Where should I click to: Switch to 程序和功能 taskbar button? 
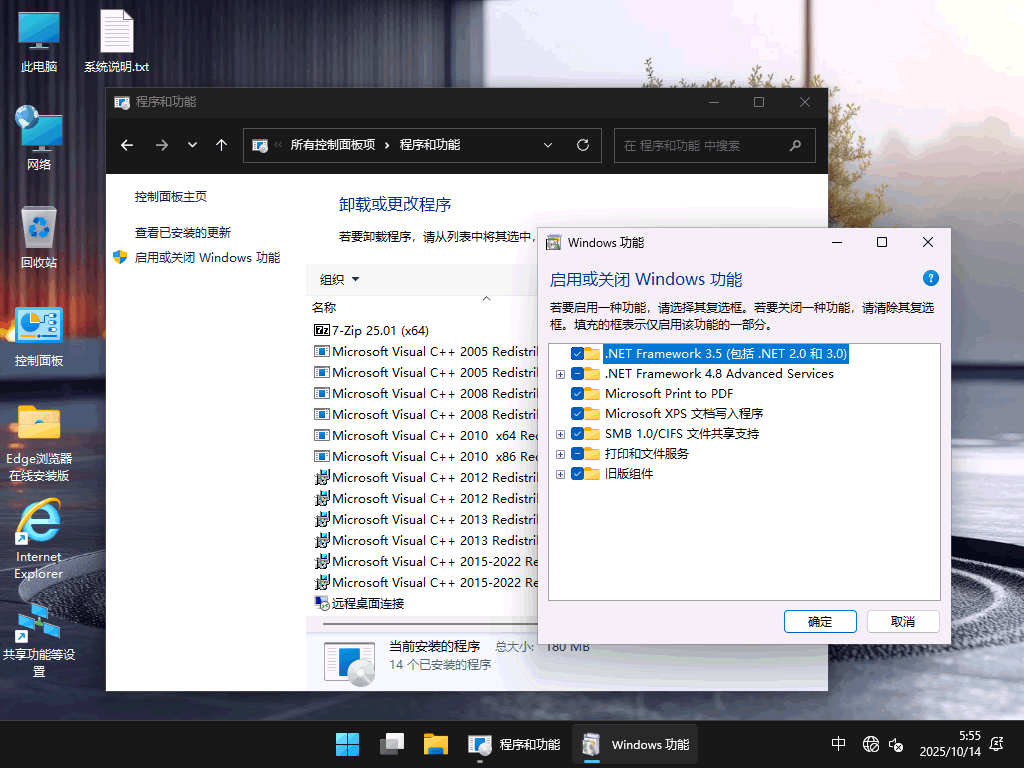(x=514, y=744)
